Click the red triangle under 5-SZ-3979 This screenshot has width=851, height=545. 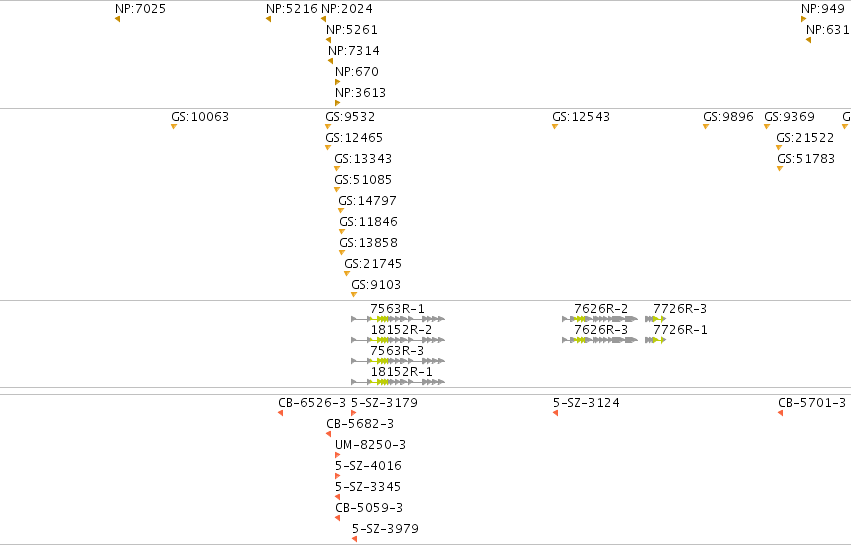tap(354, 539)
